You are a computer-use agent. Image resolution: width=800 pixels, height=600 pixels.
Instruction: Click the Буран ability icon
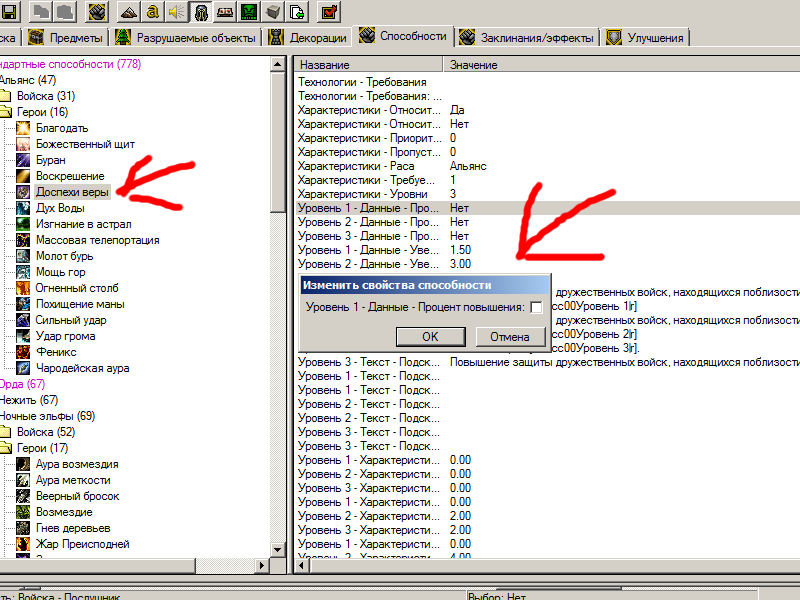point(23,160)
